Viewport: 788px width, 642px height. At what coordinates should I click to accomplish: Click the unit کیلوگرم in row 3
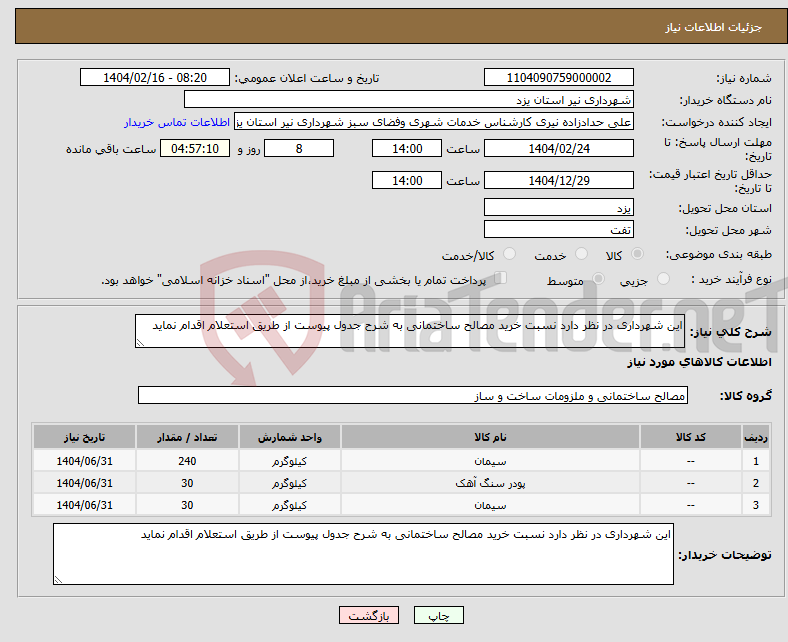tap(290, 505)
